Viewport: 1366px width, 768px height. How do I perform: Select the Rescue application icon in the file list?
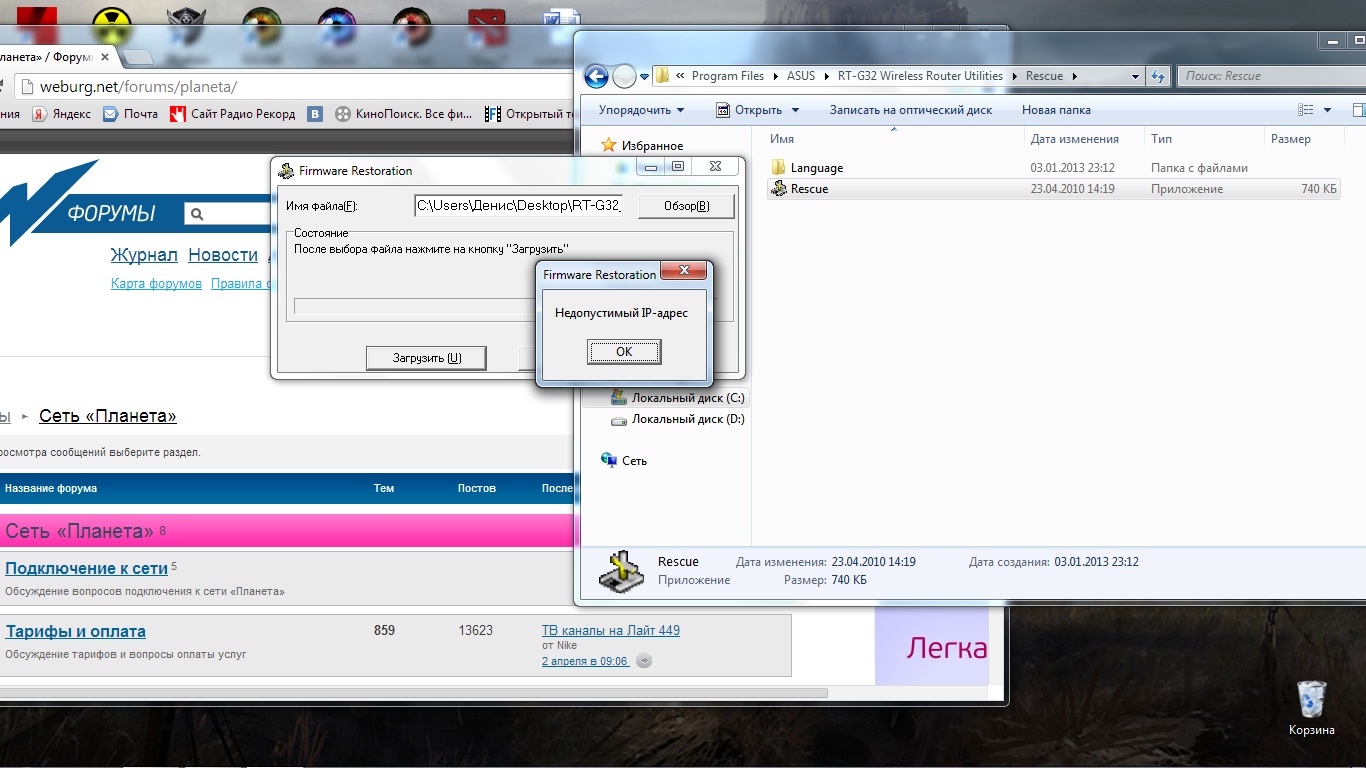(779, 189)
